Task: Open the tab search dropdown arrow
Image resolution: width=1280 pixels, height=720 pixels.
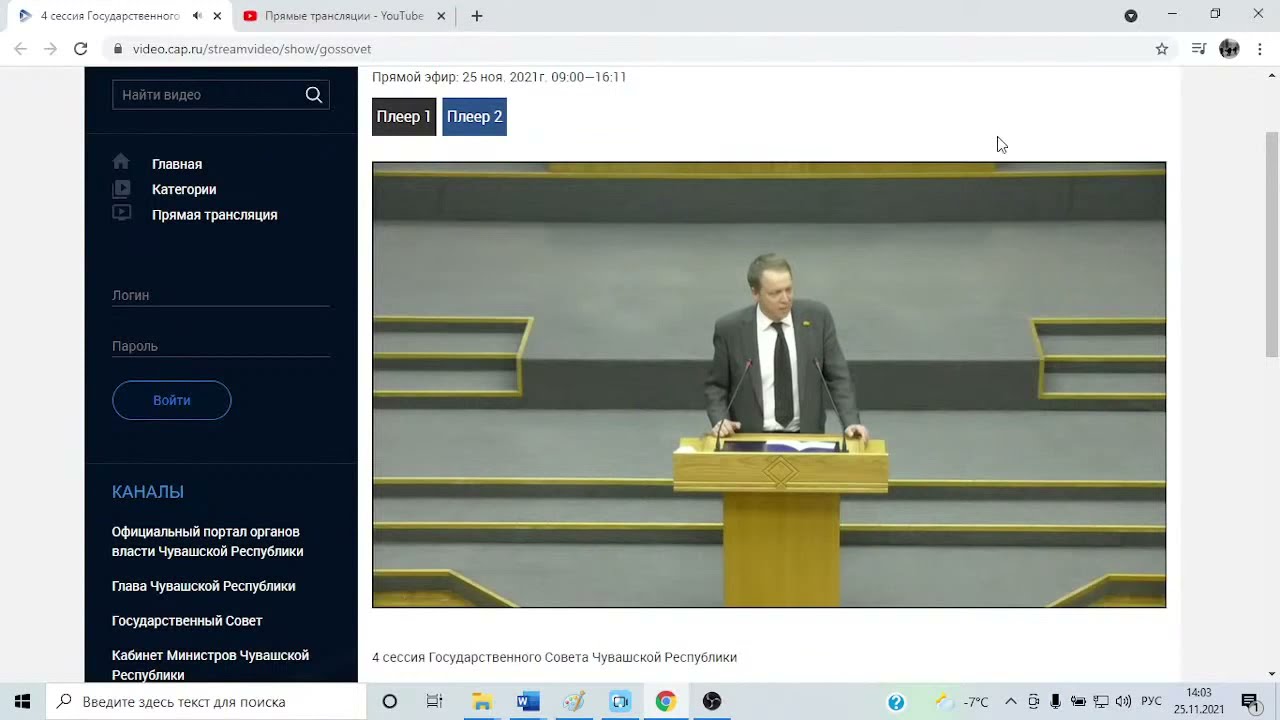Action: pyautogui.click(x=1131, y=16)
